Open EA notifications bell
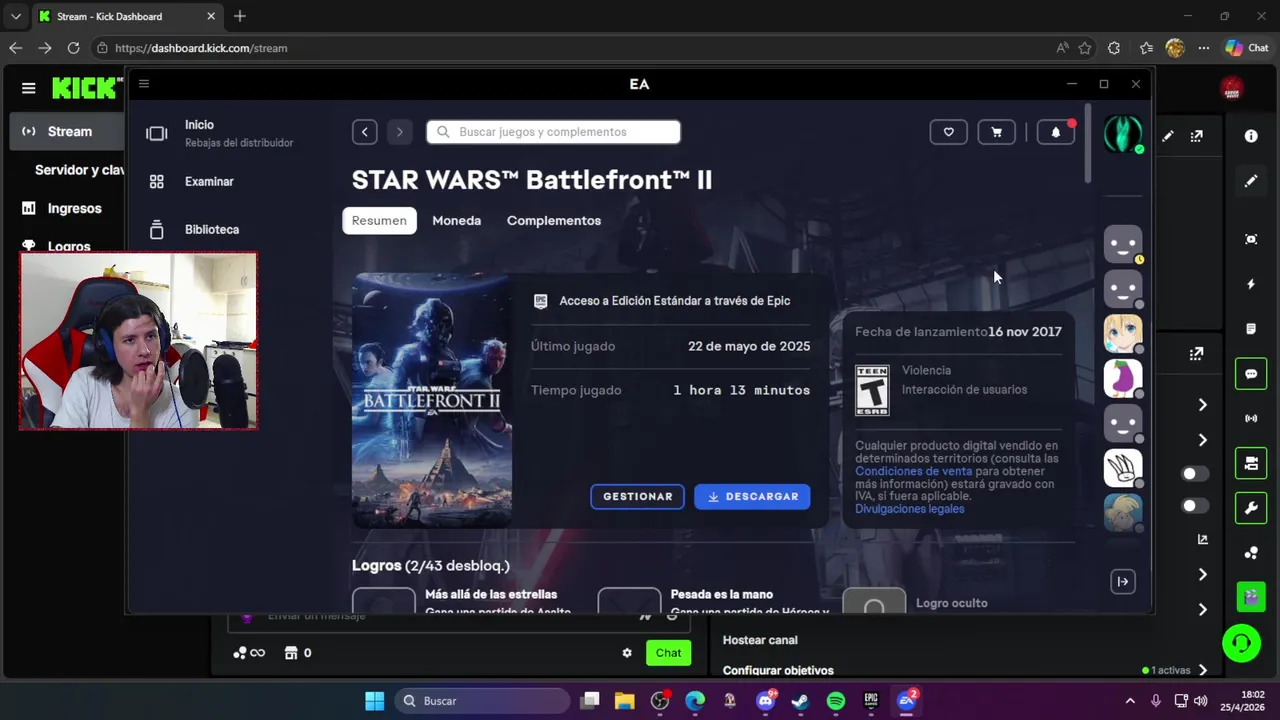The image size is (1280, 720). pyautogui.click(x=1055, y=132)
